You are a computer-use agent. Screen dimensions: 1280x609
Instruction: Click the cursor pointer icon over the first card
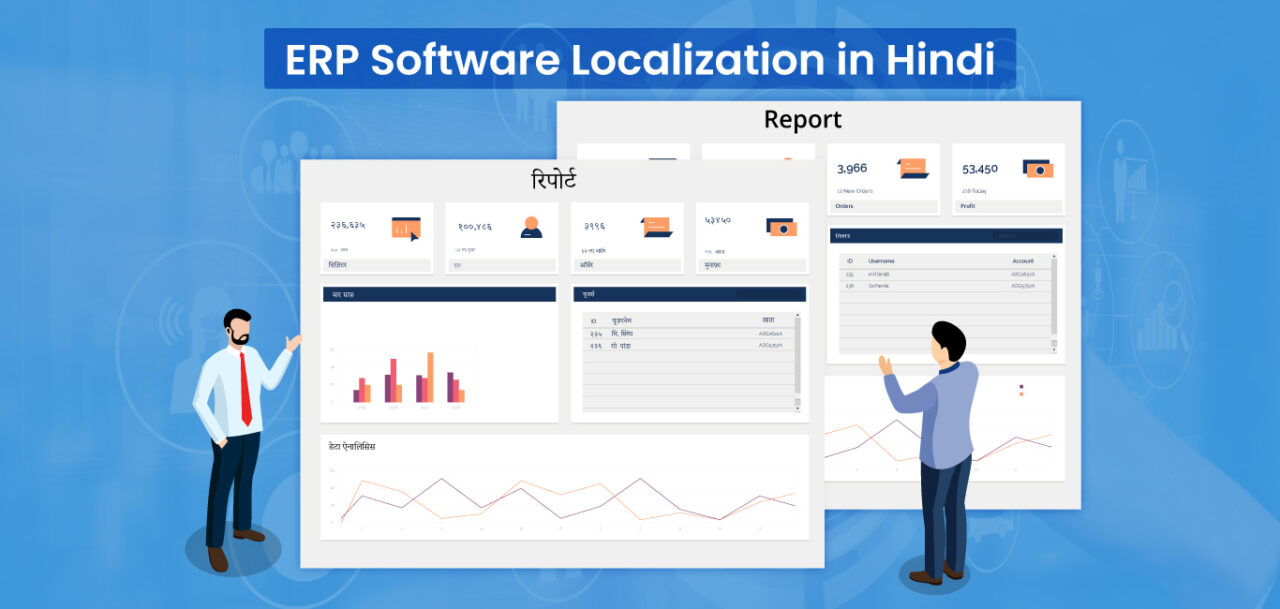click(x=415, y=236)
